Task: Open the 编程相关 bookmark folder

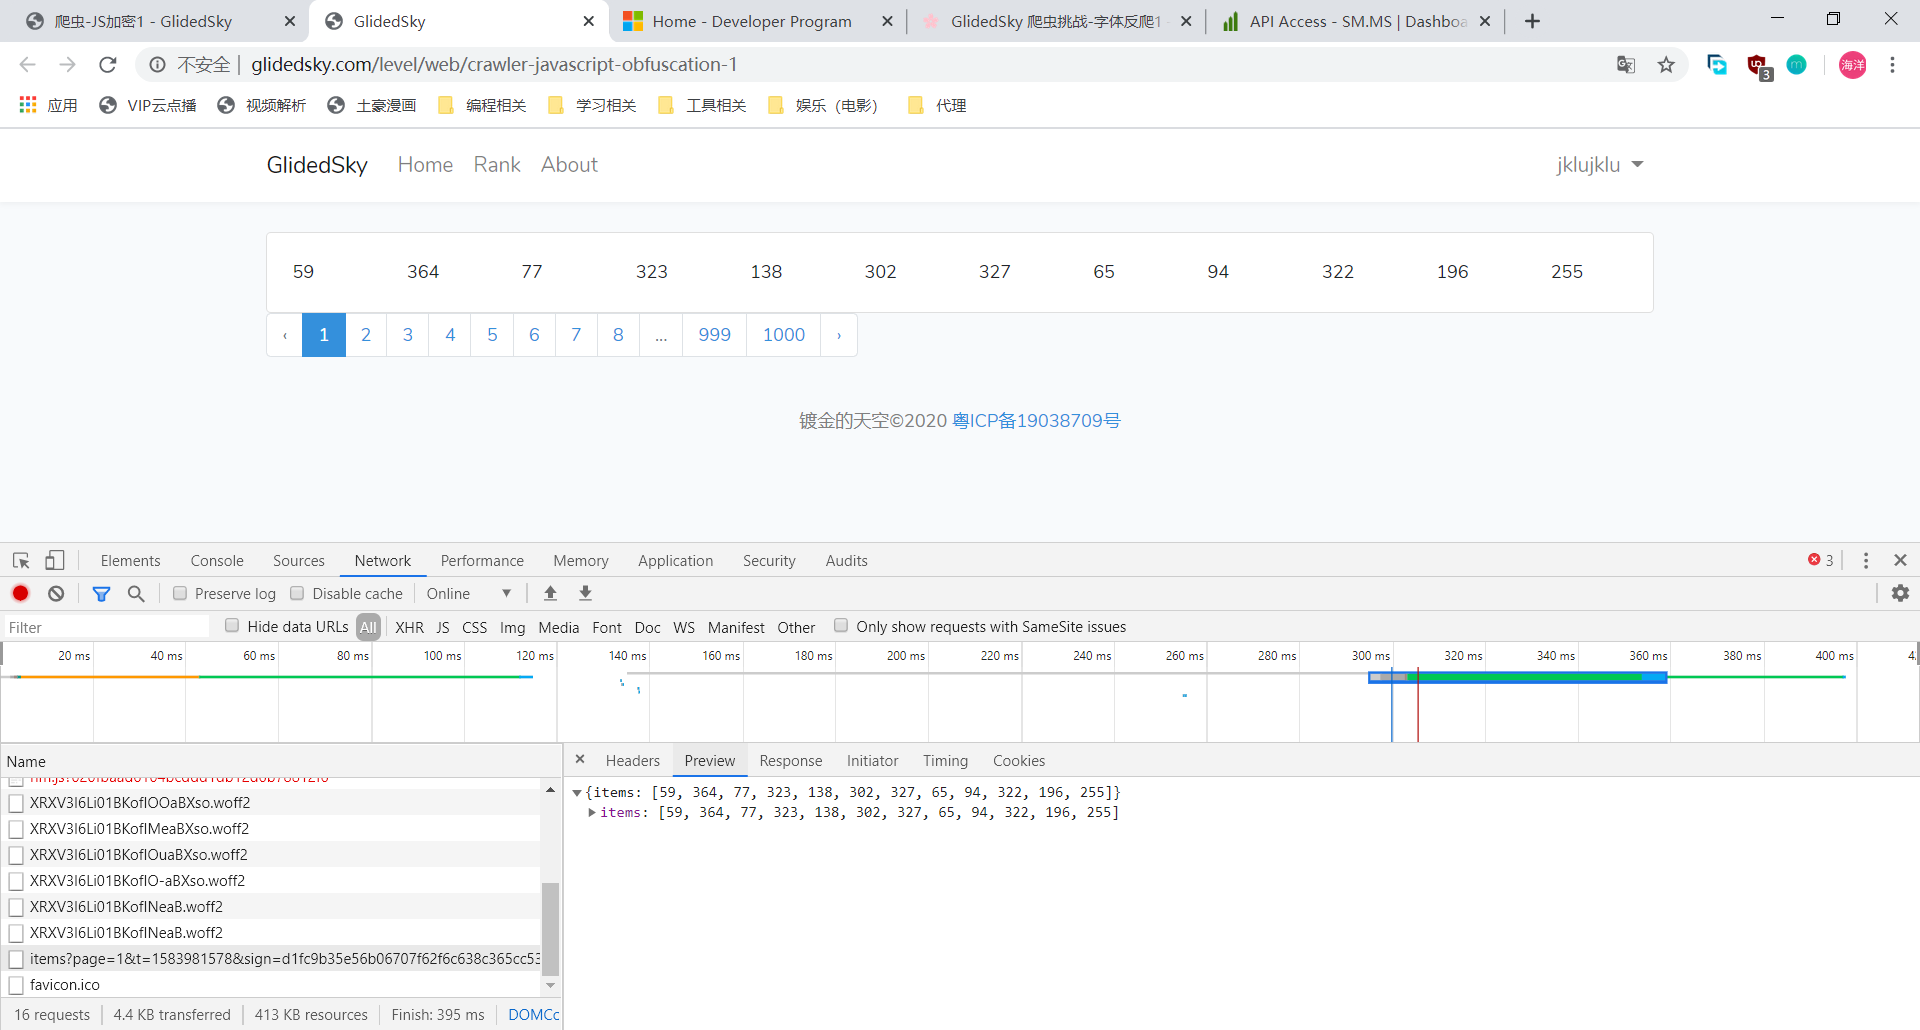Action: (483, 105)
